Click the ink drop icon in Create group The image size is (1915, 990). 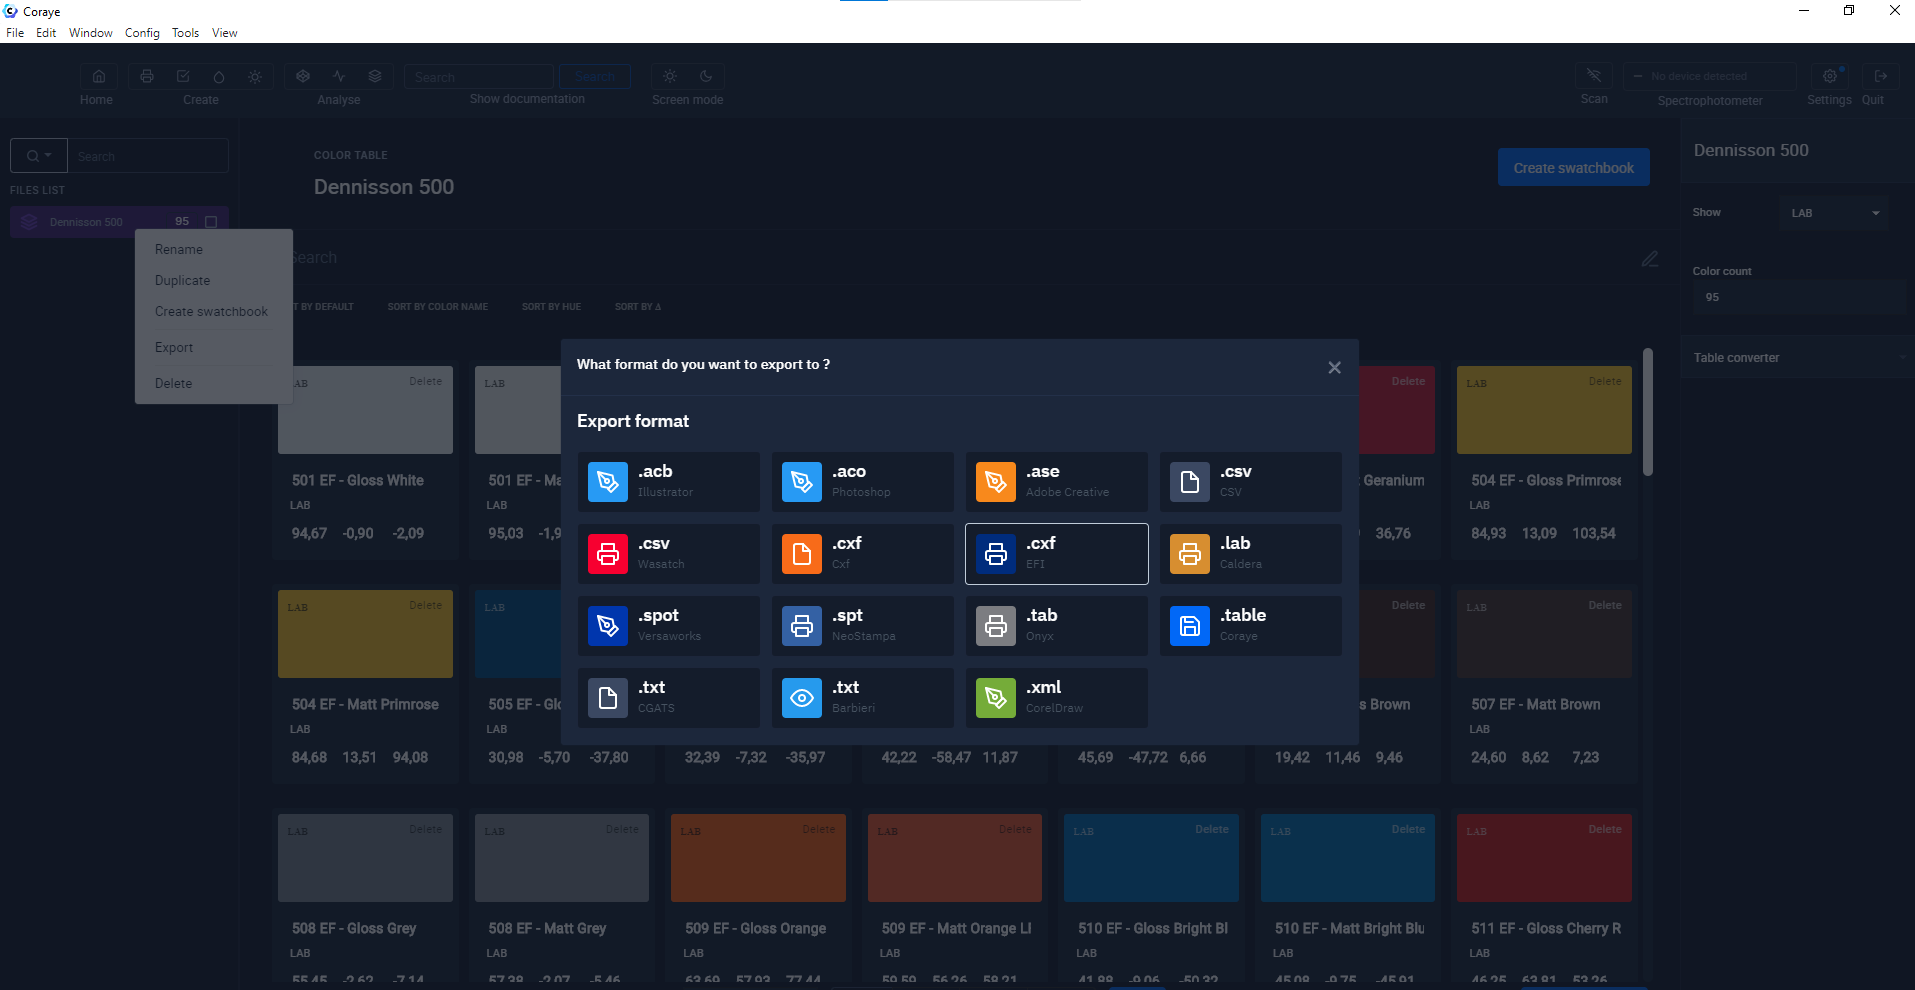point(219,77)
